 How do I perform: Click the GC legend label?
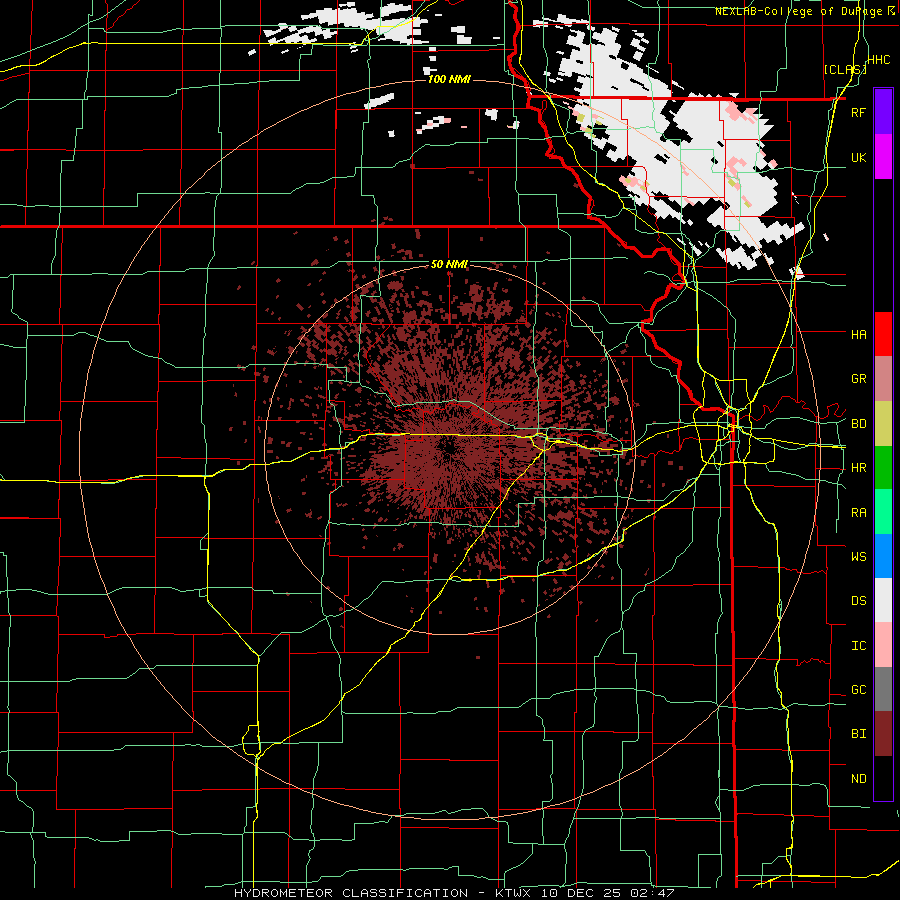tap(858, 689)
